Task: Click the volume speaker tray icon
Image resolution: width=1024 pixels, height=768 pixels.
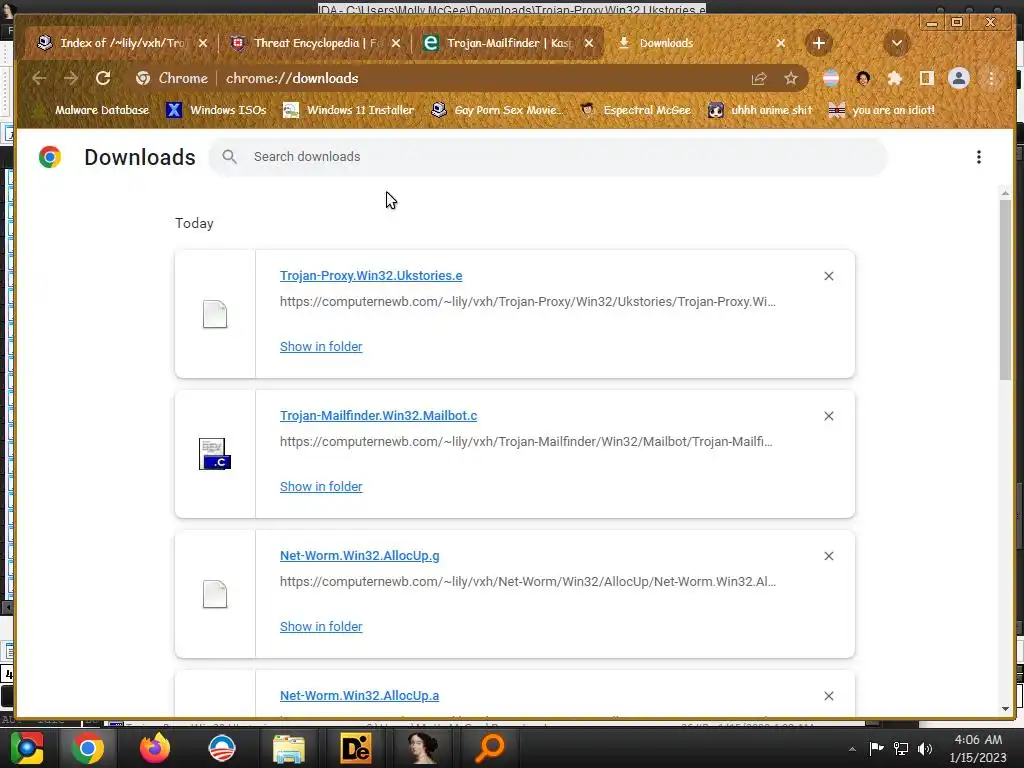Action: pos(925,748)
